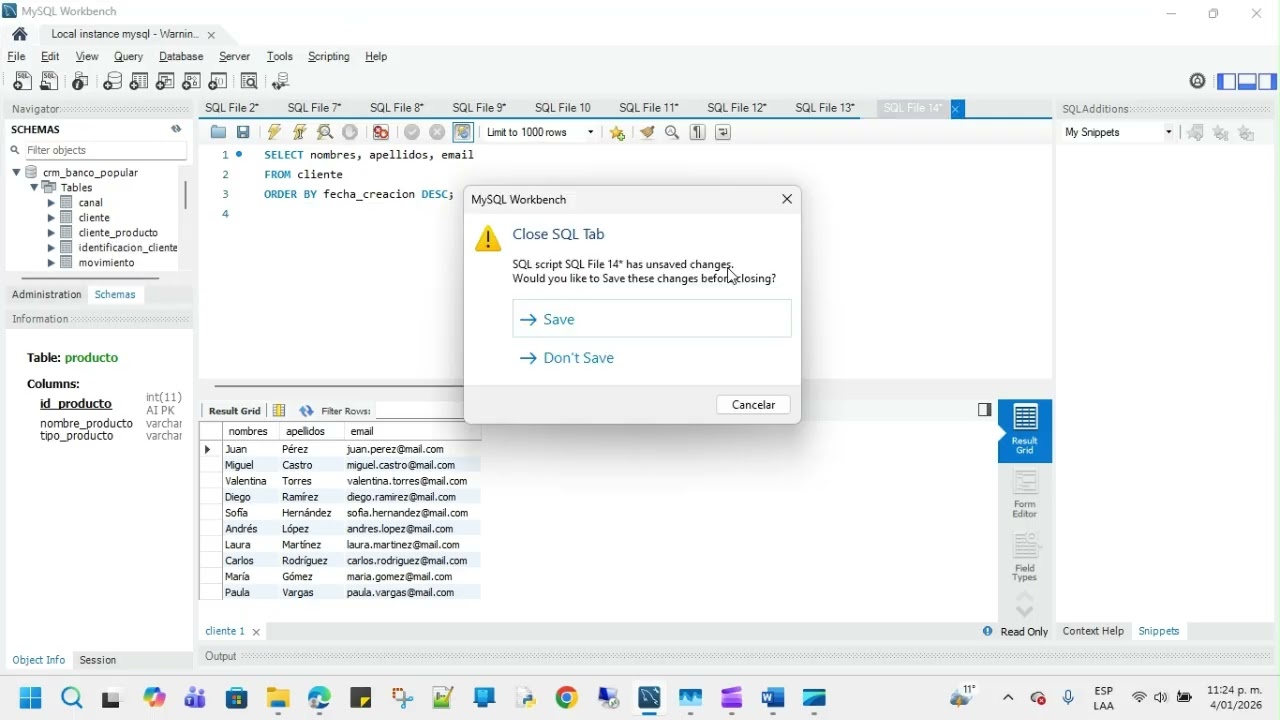This screenshot has width=1280, height=720.
Task: Create a new stored procedure toolbar icon
Action: [x=192, y=82]
